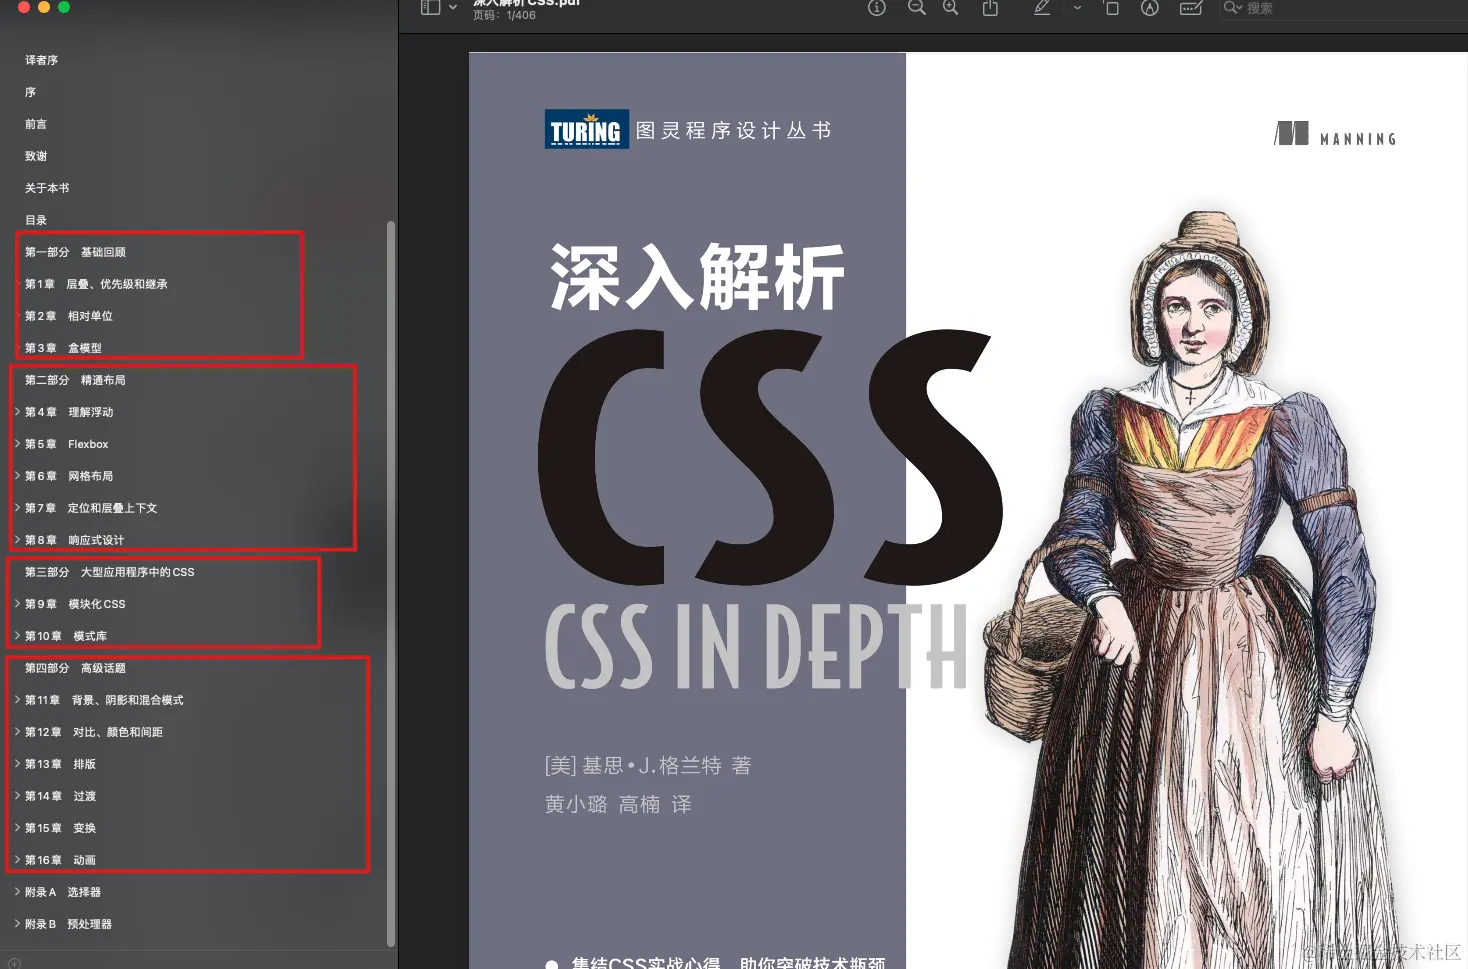
Task: Open the search options magnifier menu
Action: pyautogui.click(x=1233, y=7)
